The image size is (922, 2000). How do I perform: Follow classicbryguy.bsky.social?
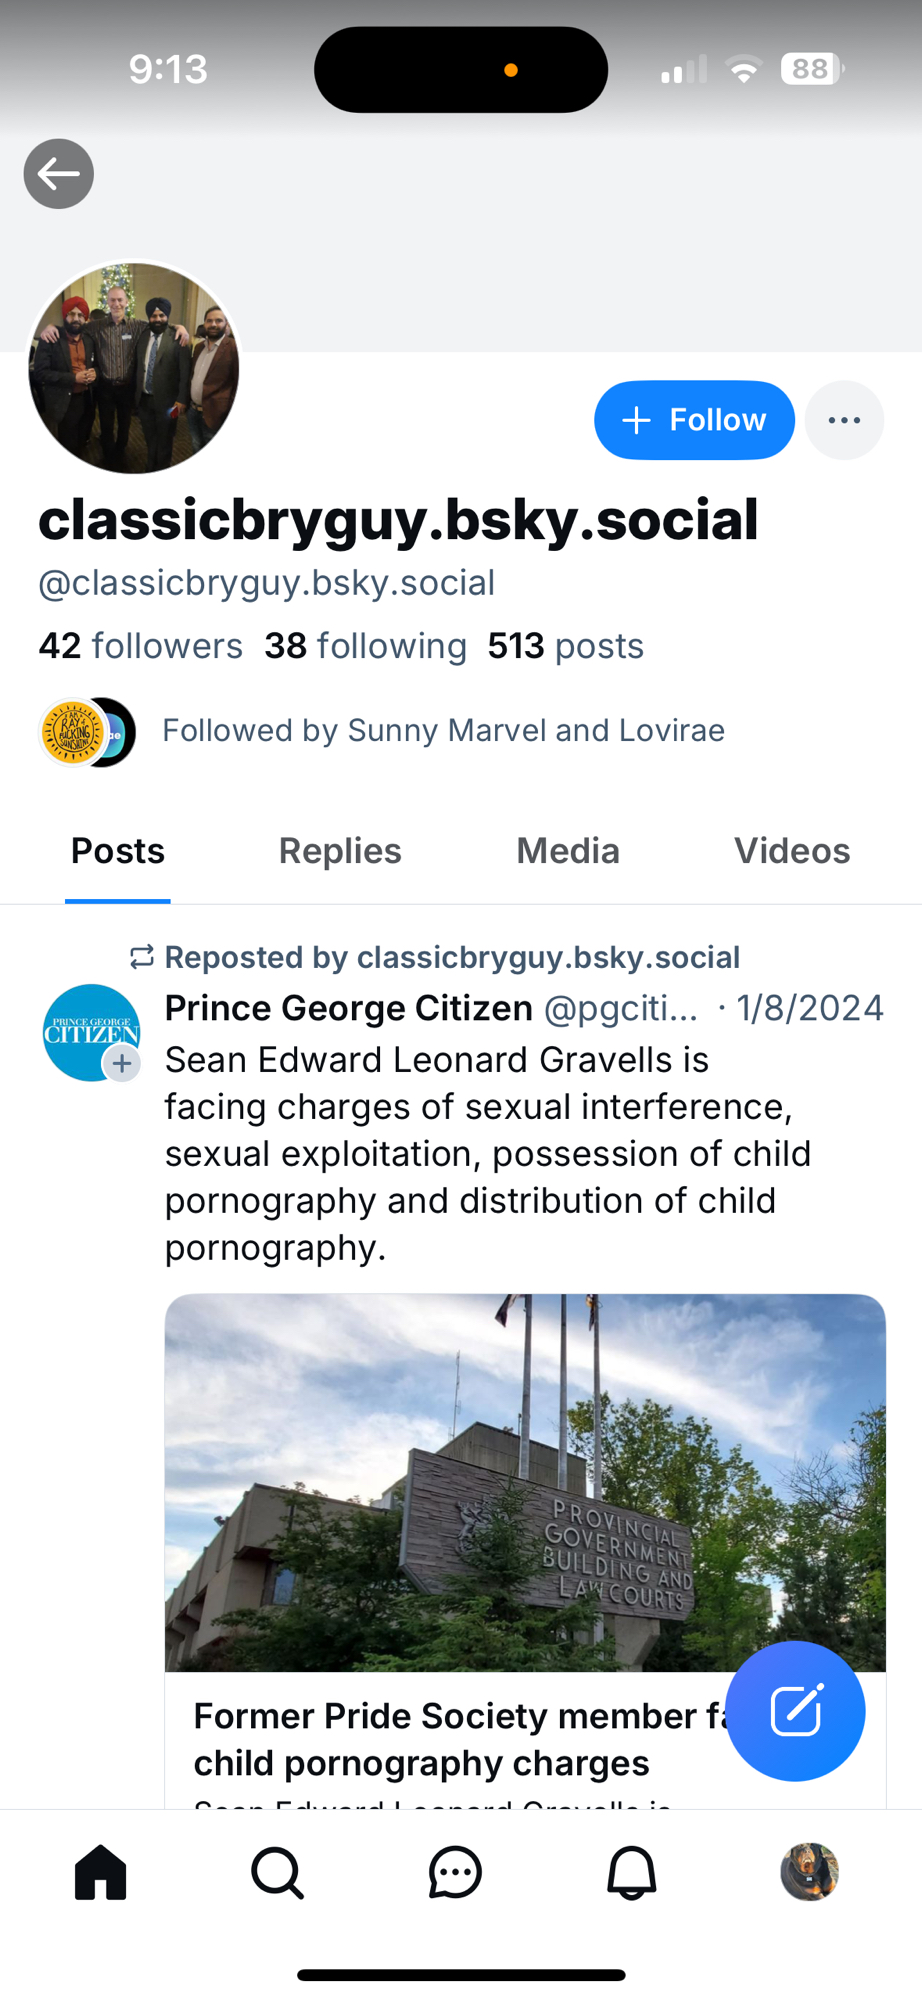(x=694, y=420)
